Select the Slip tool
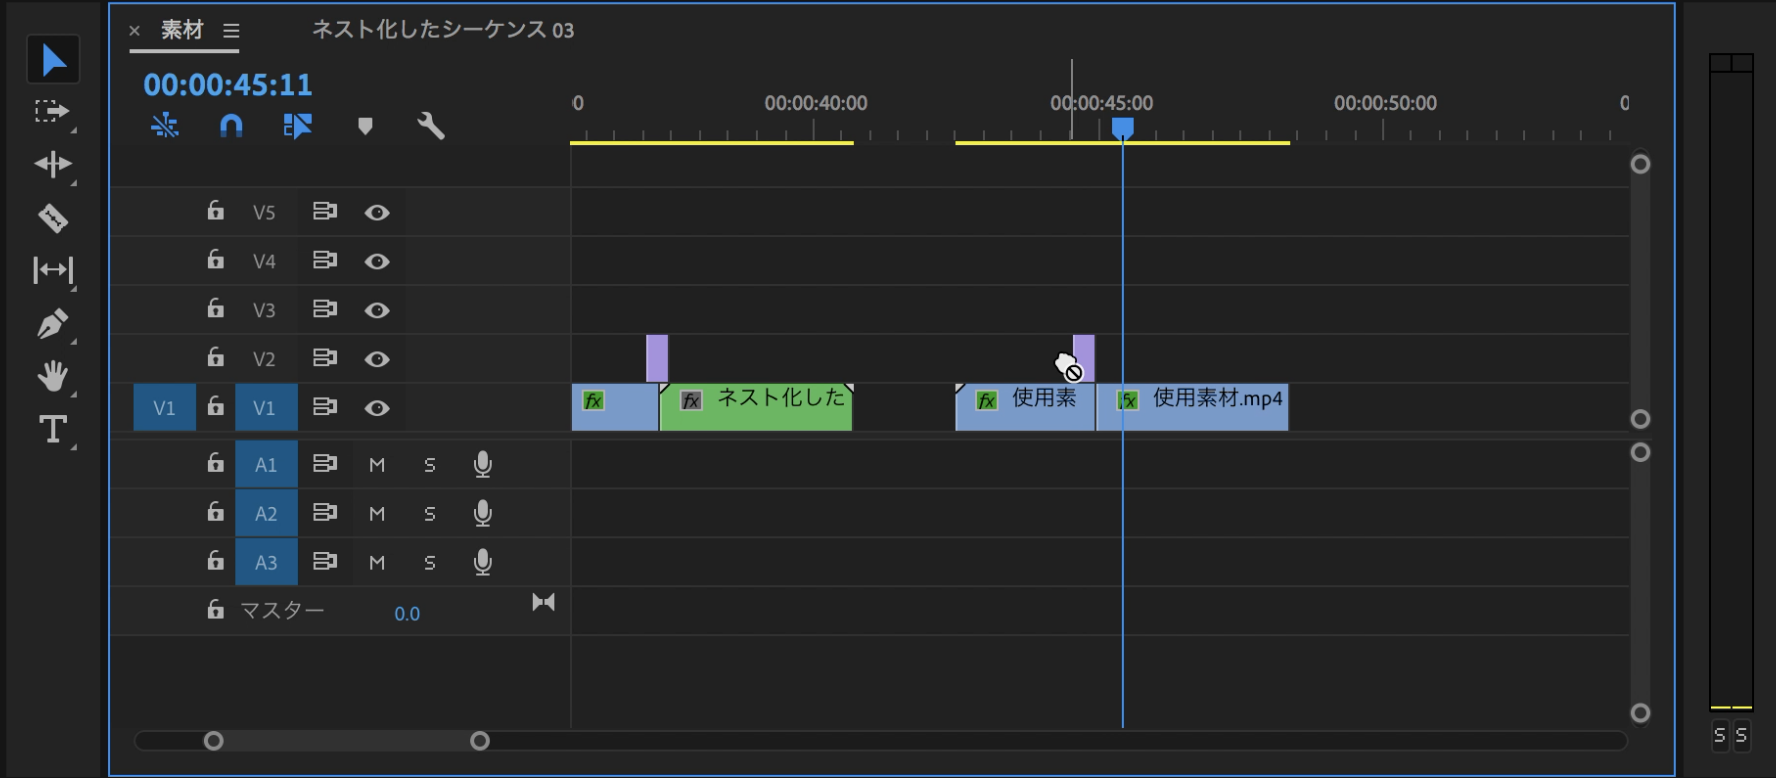 (x=52, y=270)
